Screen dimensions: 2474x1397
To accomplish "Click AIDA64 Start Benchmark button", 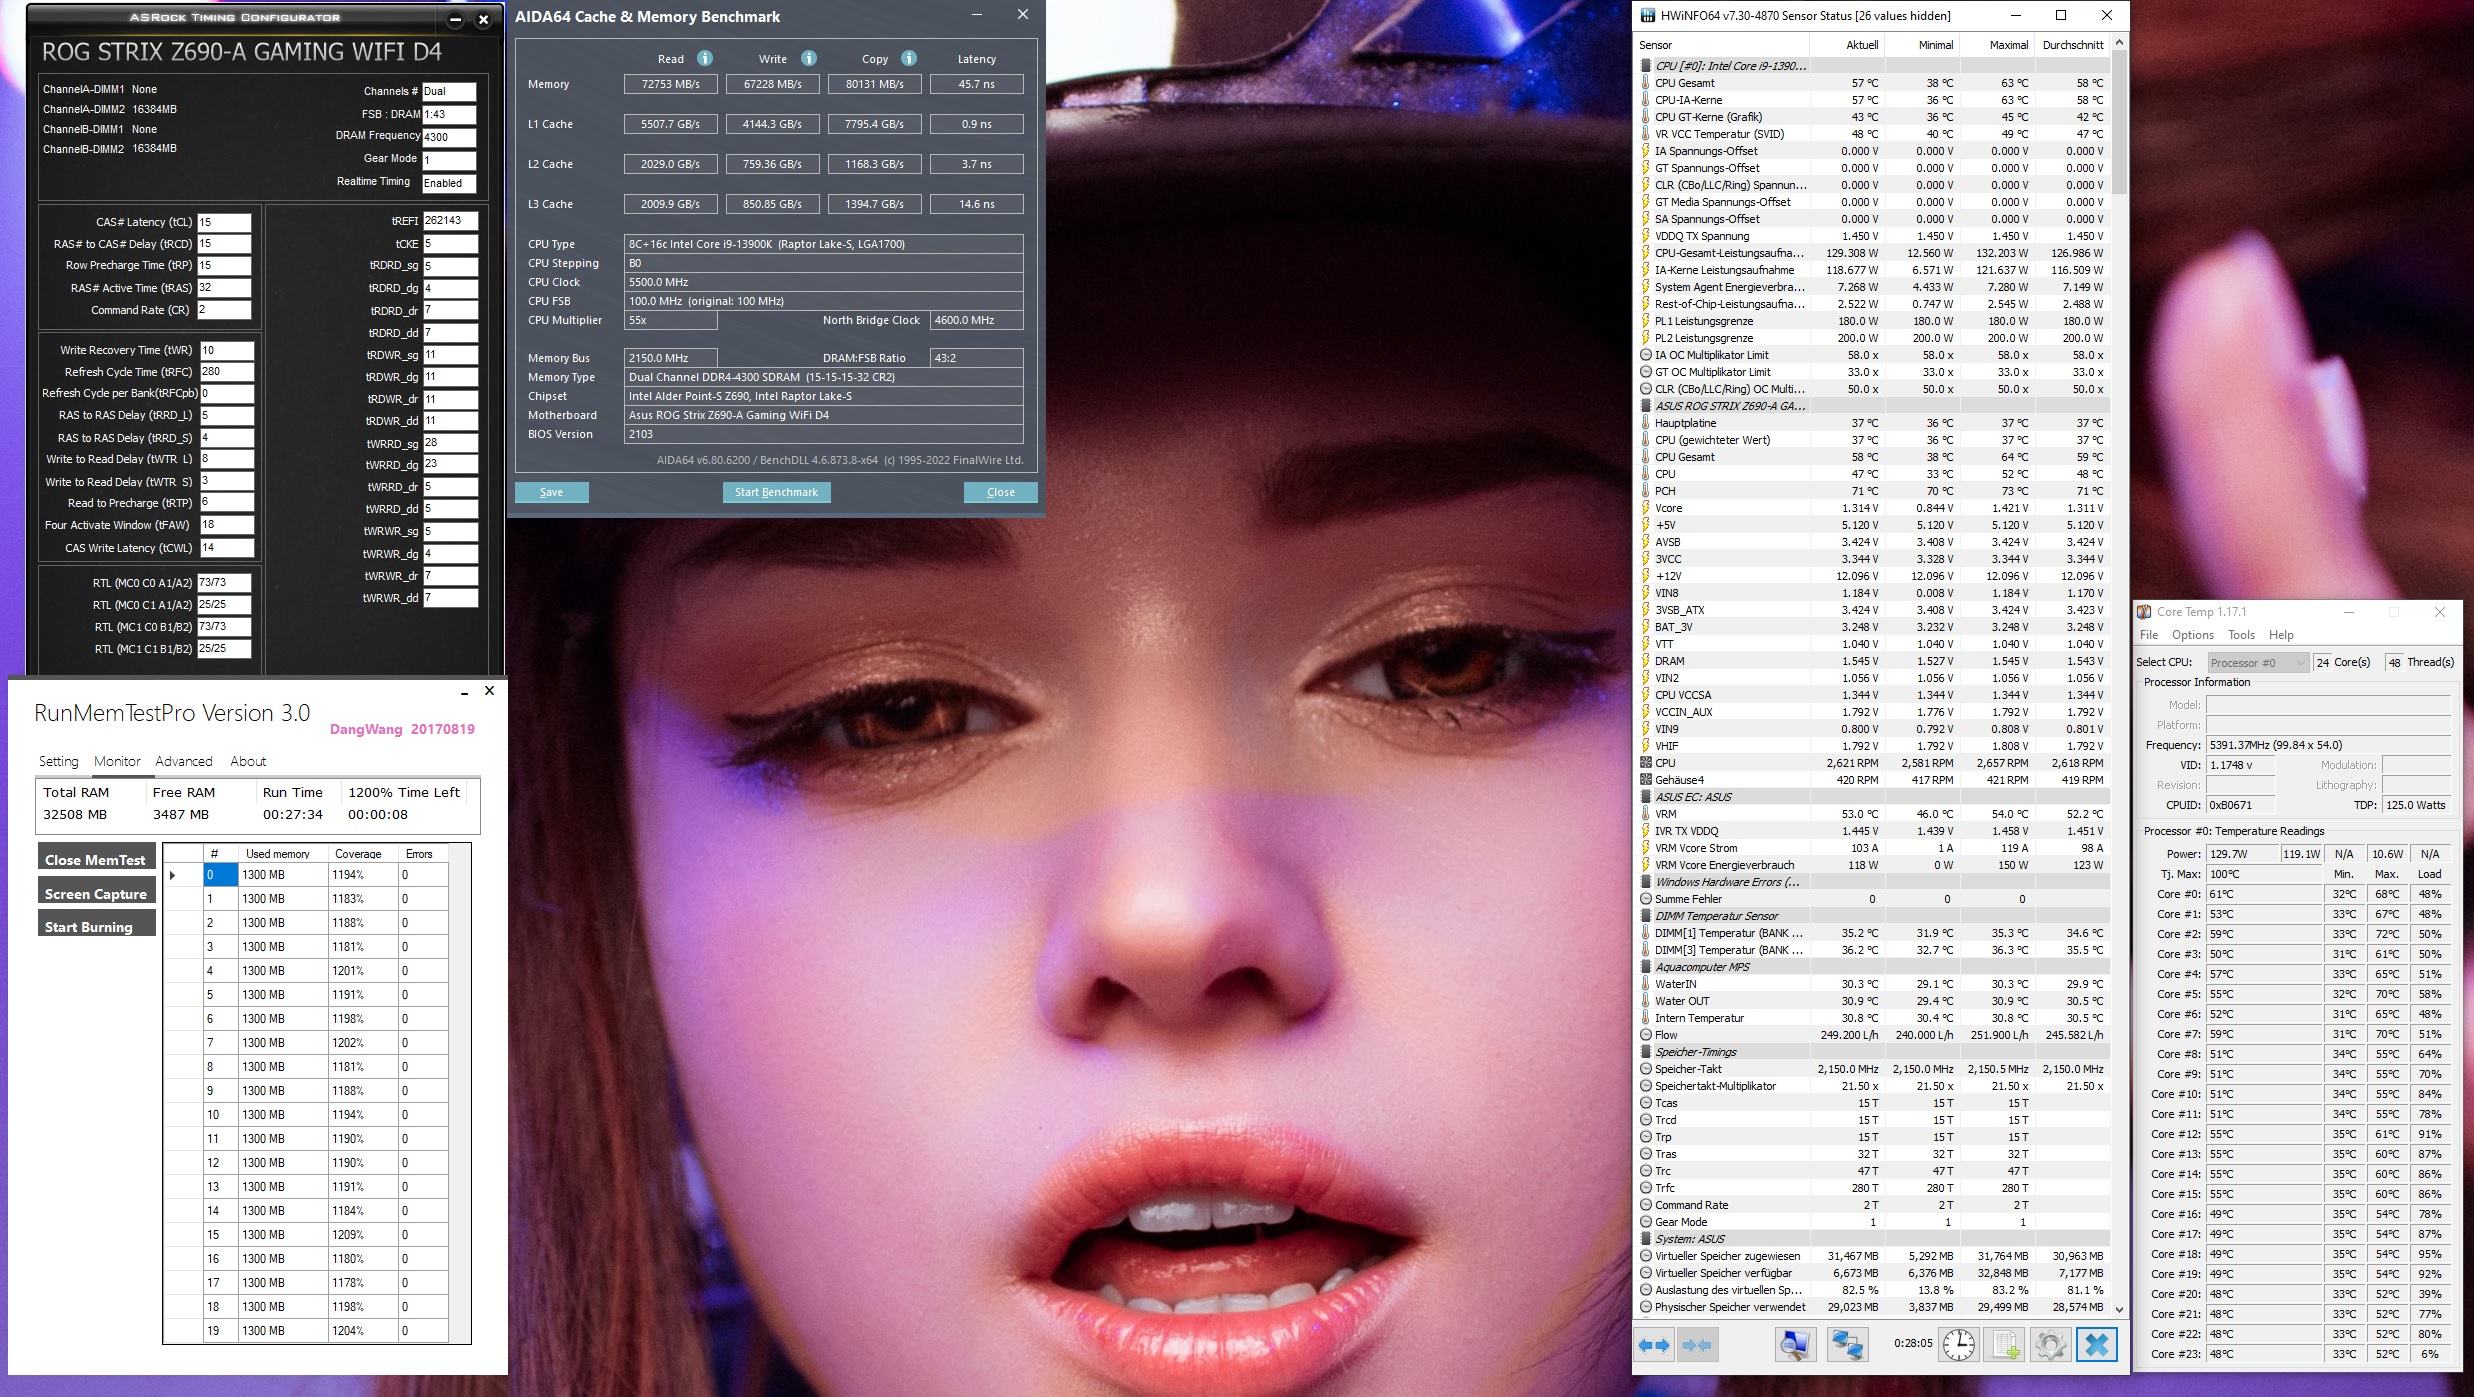I will point(776,492).
